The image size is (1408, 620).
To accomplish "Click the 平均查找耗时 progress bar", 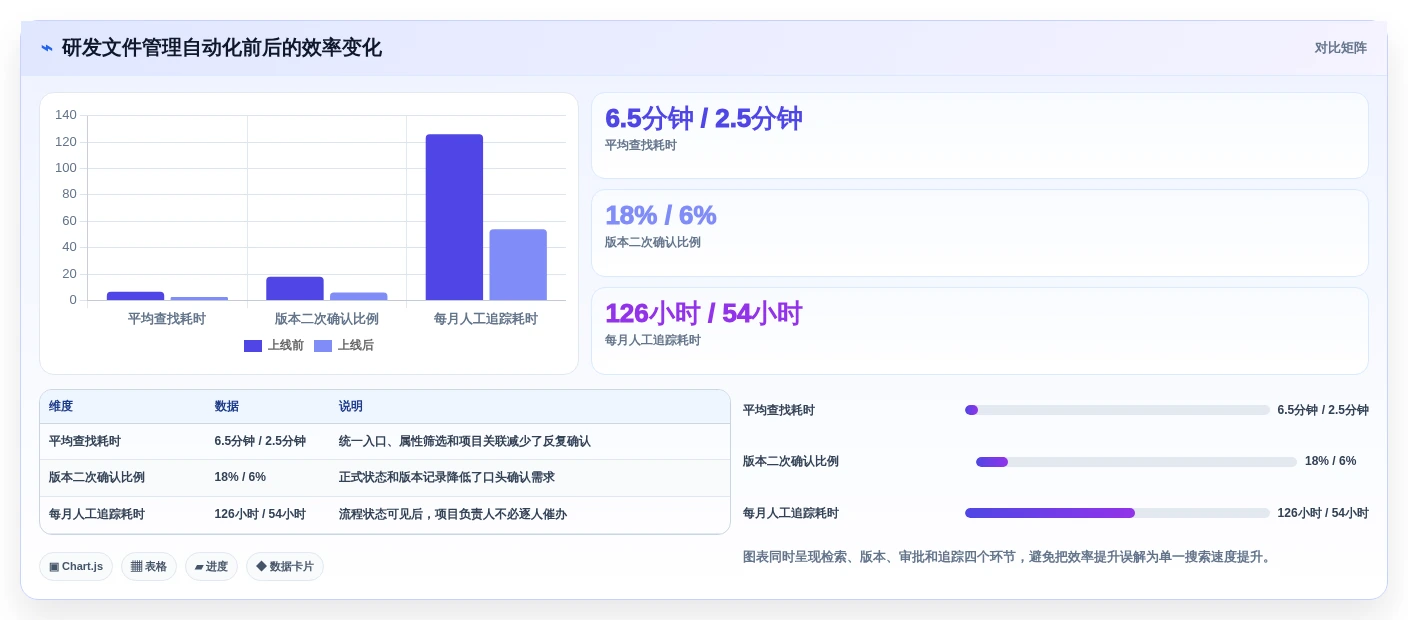I will (x=1117, y=410).
